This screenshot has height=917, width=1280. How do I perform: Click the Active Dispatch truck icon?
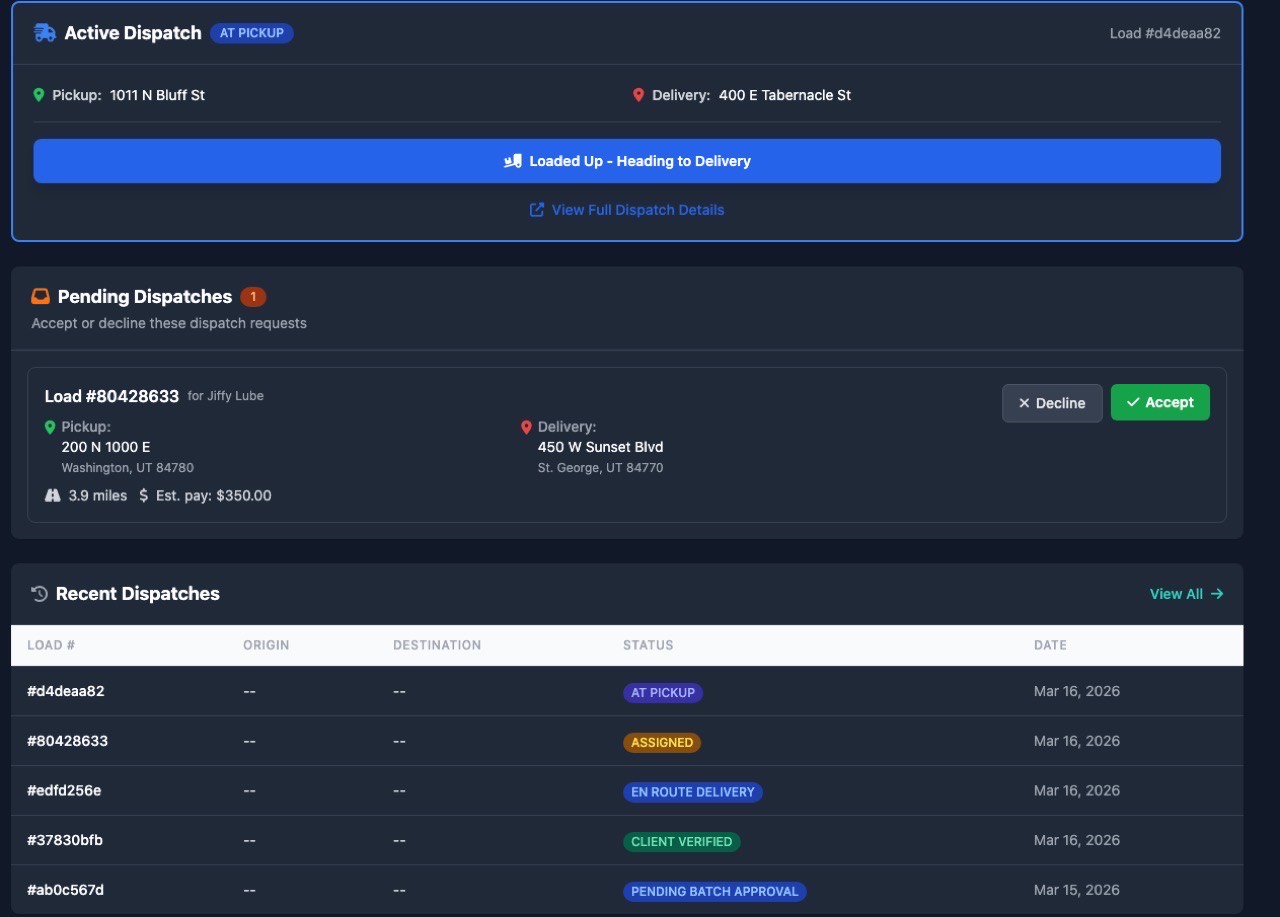point(45,33)
